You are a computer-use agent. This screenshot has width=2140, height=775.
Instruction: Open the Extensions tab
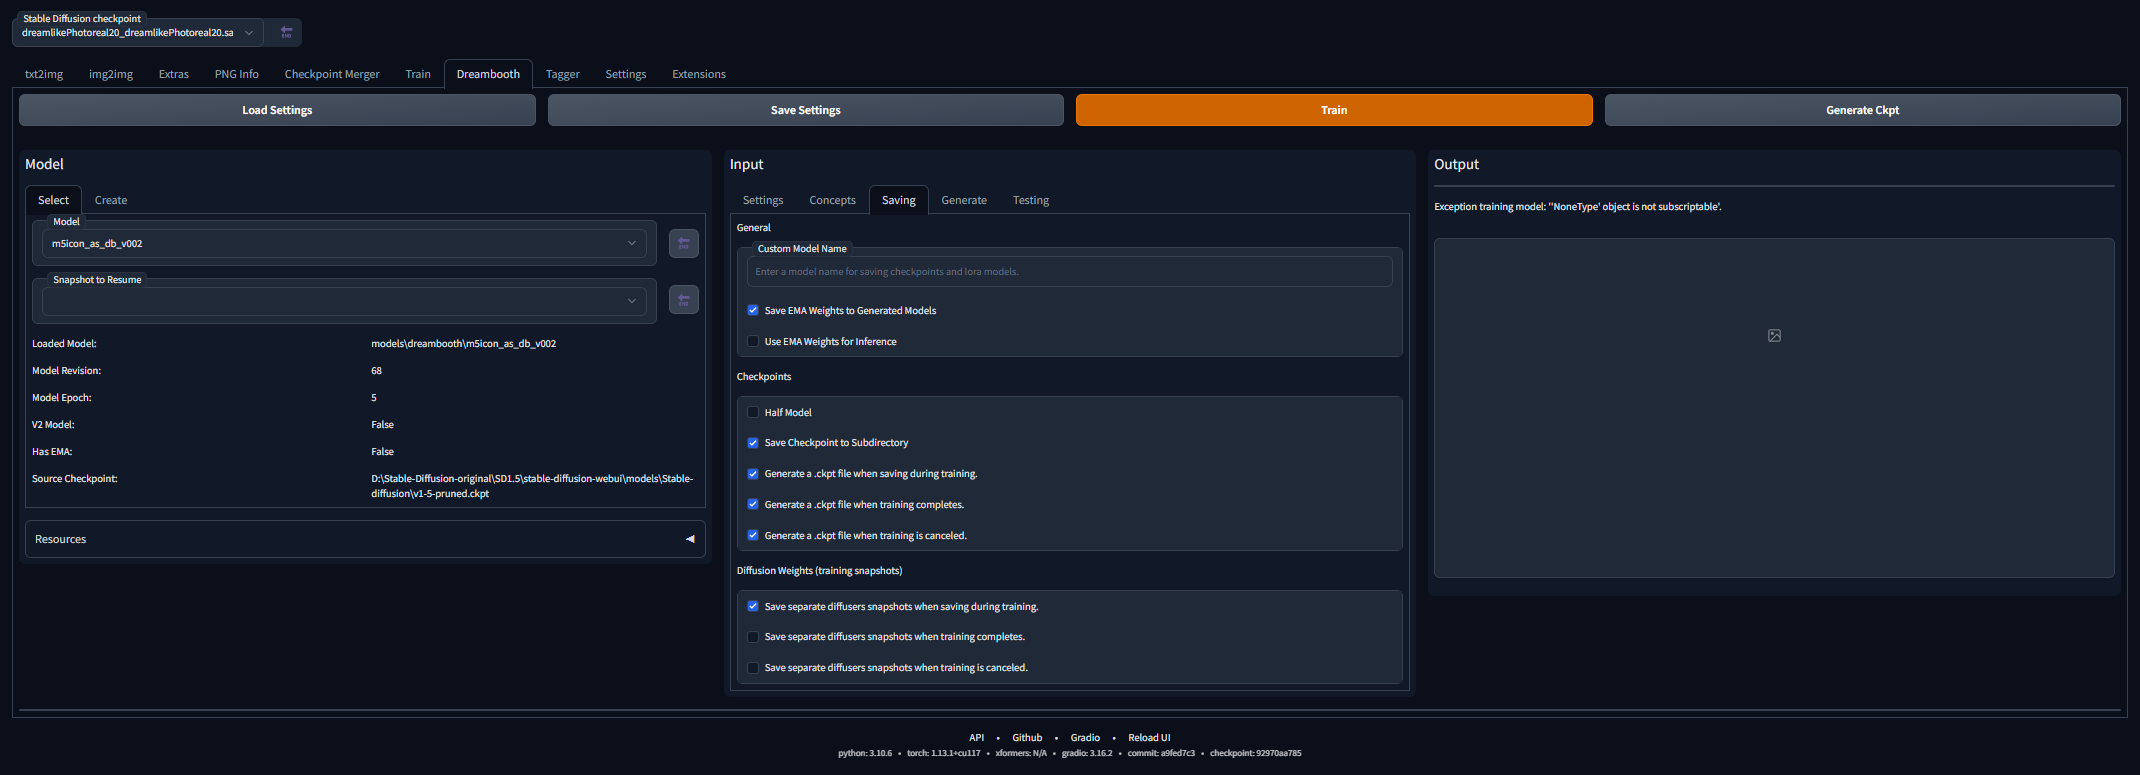tap(699, 74)
